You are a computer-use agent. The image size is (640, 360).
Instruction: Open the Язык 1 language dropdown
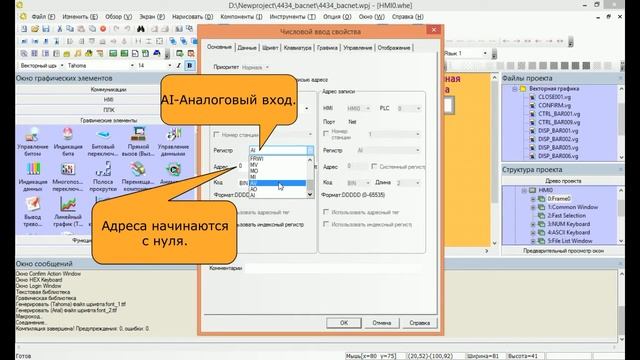pos(485,53)
